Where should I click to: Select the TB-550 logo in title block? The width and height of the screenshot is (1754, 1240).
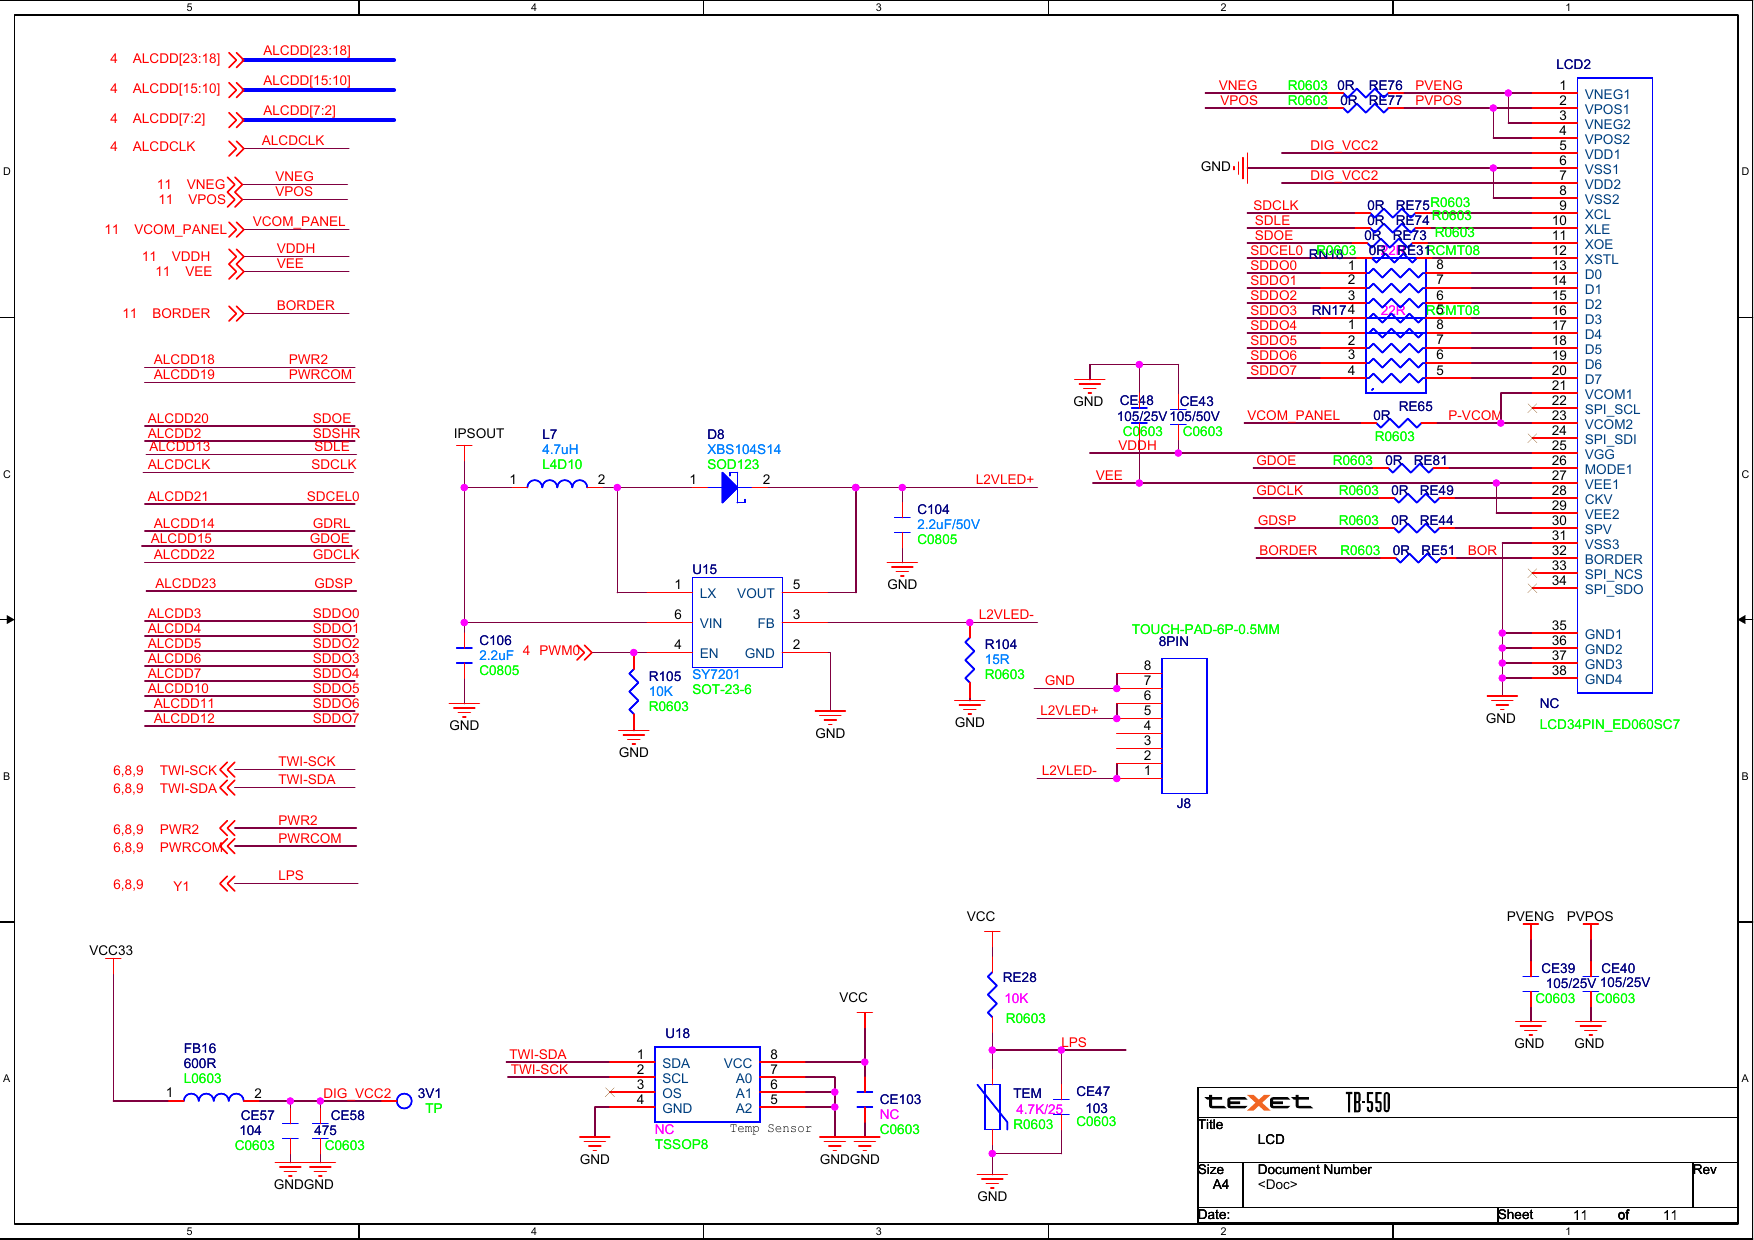(1370, 1103)
